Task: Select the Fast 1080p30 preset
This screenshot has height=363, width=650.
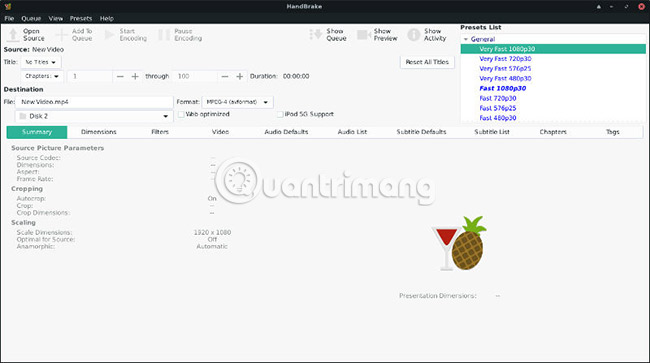Action: 502,88
